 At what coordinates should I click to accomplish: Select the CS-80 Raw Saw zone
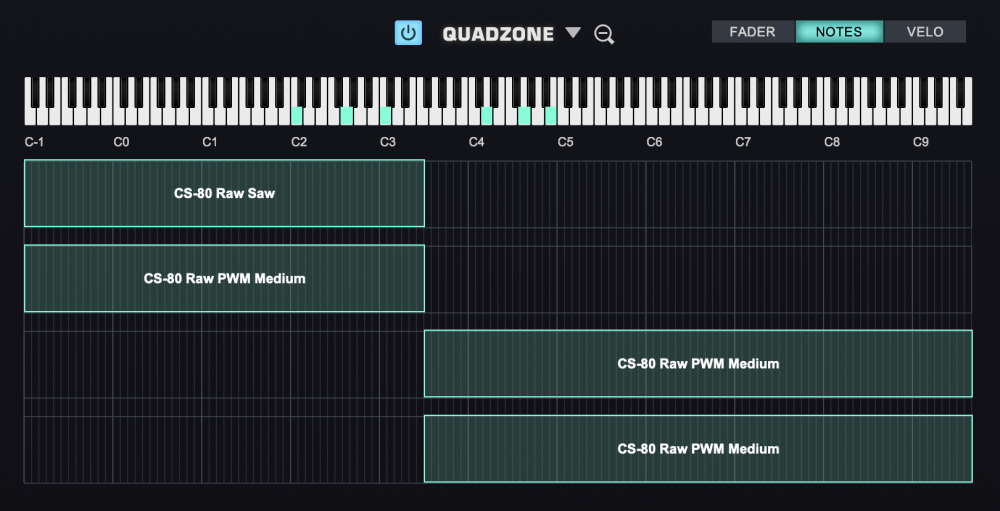tap(224, 193)
